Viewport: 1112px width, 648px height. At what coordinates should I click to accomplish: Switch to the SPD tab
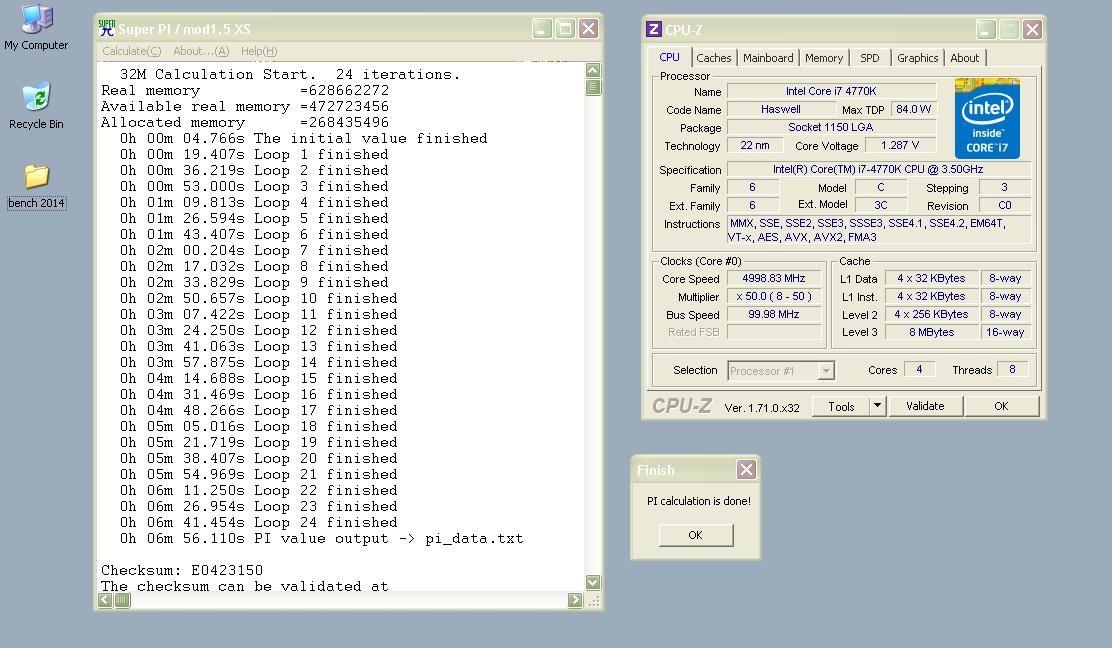(x=869, y=58)
